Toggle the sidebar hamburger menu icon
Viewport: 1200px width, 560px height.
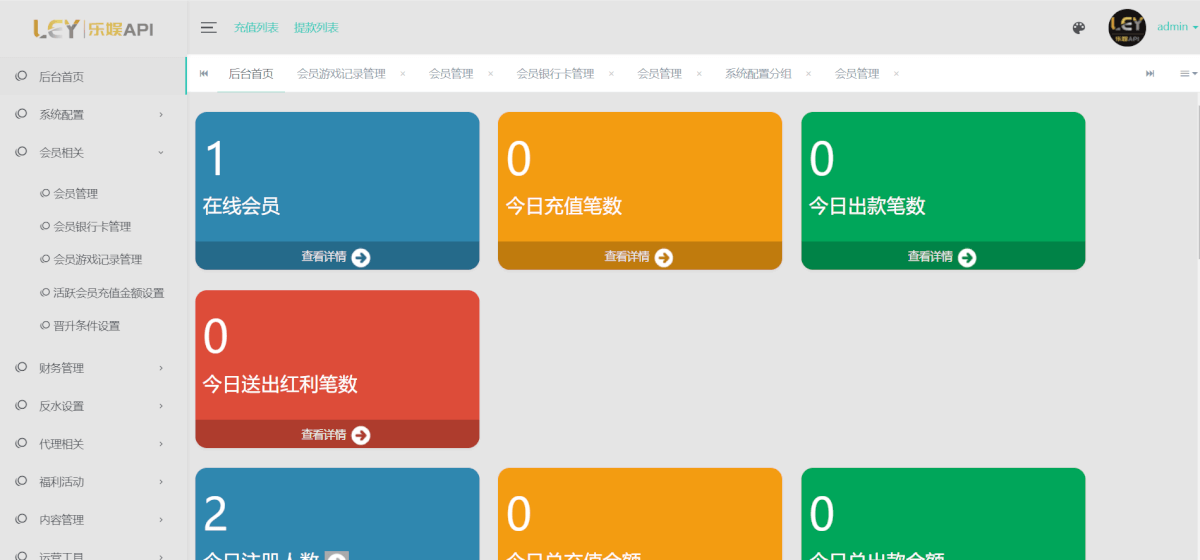(209, 28)
